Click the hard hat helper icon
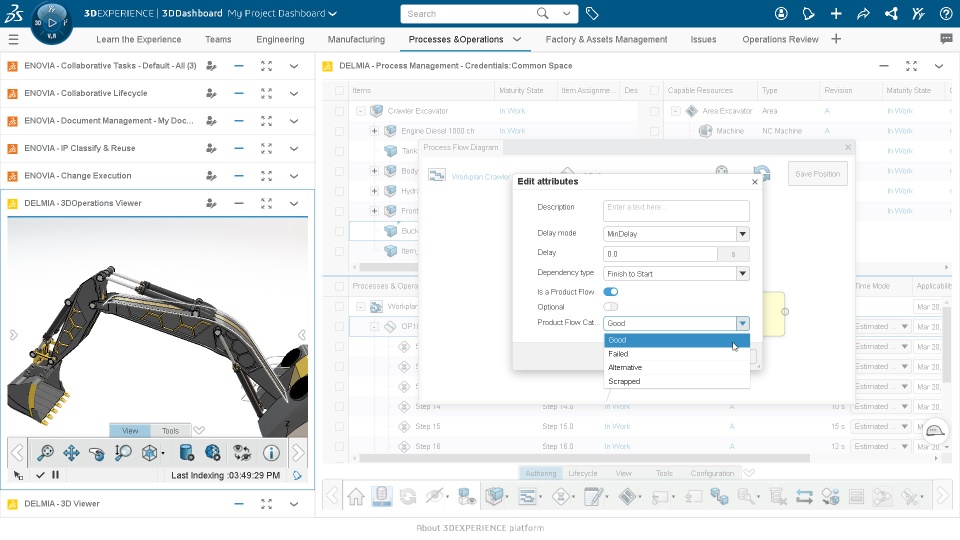 point(935,430)
